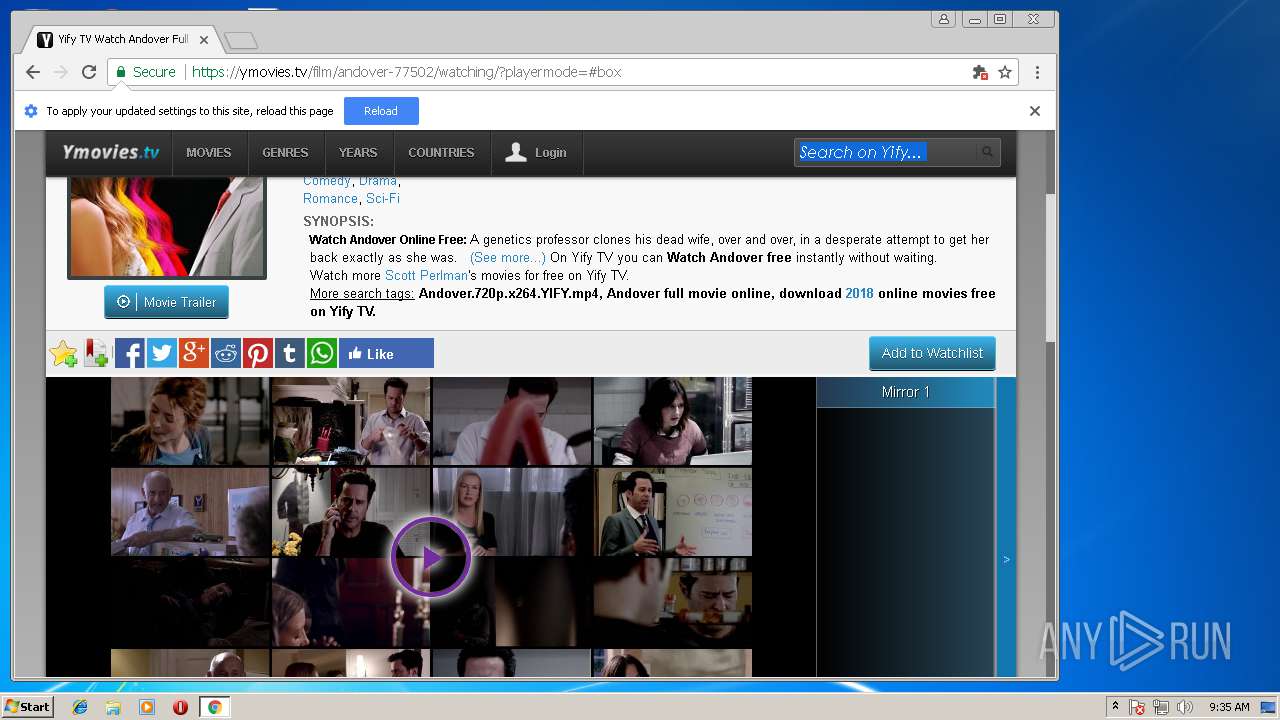
Task: Open the YEARS menu
Action: (x=358, y=153)
